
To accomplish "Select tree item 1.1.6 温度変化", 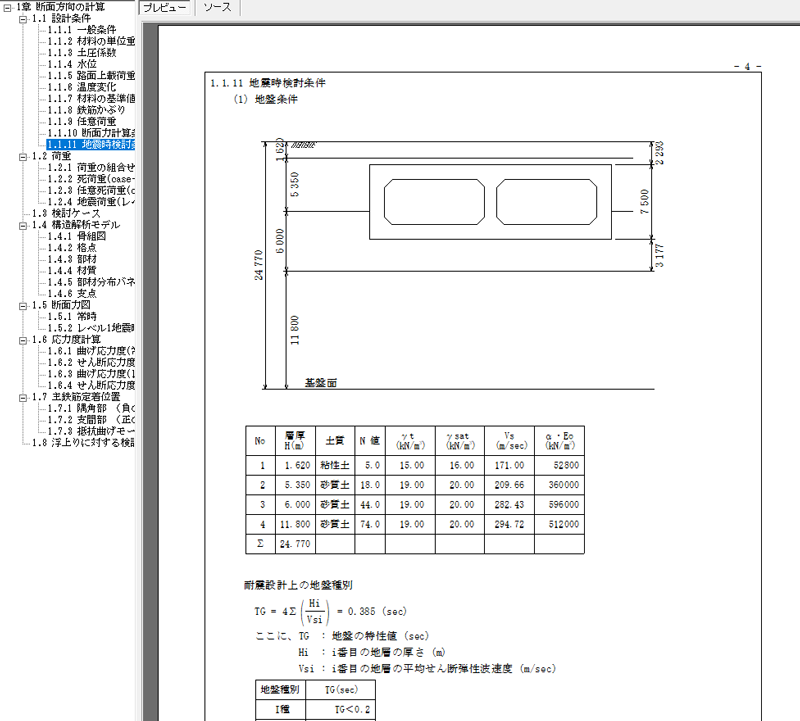I will [x=82, y=87].
